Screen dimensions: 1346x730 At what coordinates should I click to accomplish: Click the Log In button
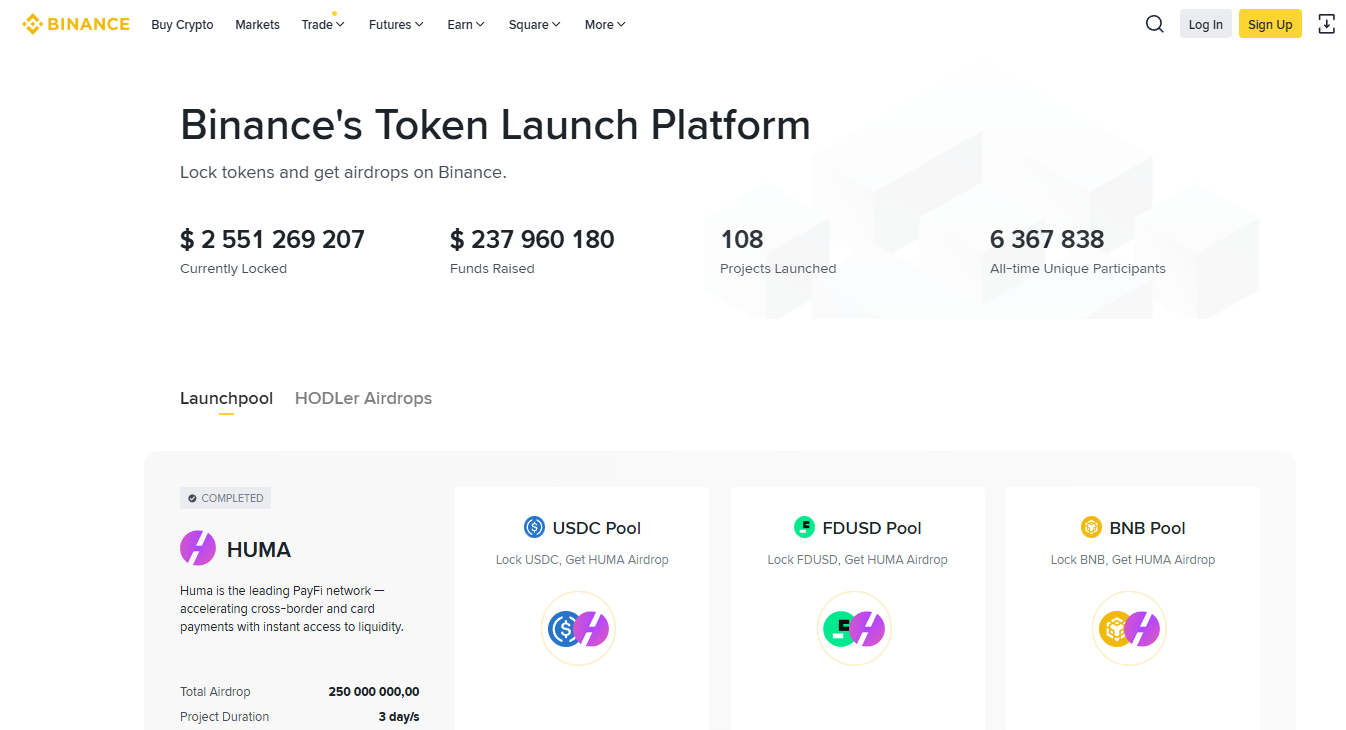(1205, 24)
